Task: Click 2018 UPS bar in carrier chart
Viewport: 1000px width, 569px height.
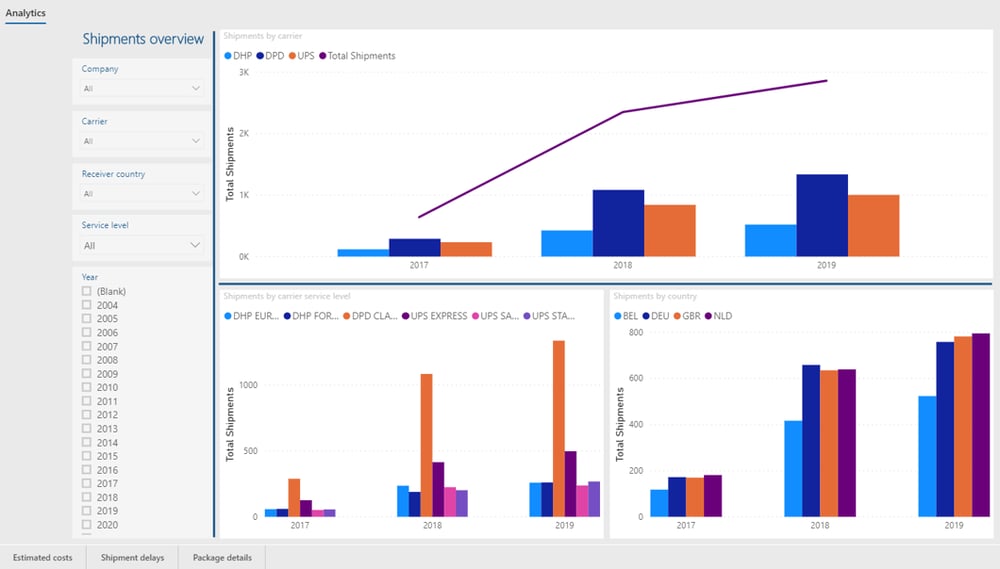Action: point(670,231)
